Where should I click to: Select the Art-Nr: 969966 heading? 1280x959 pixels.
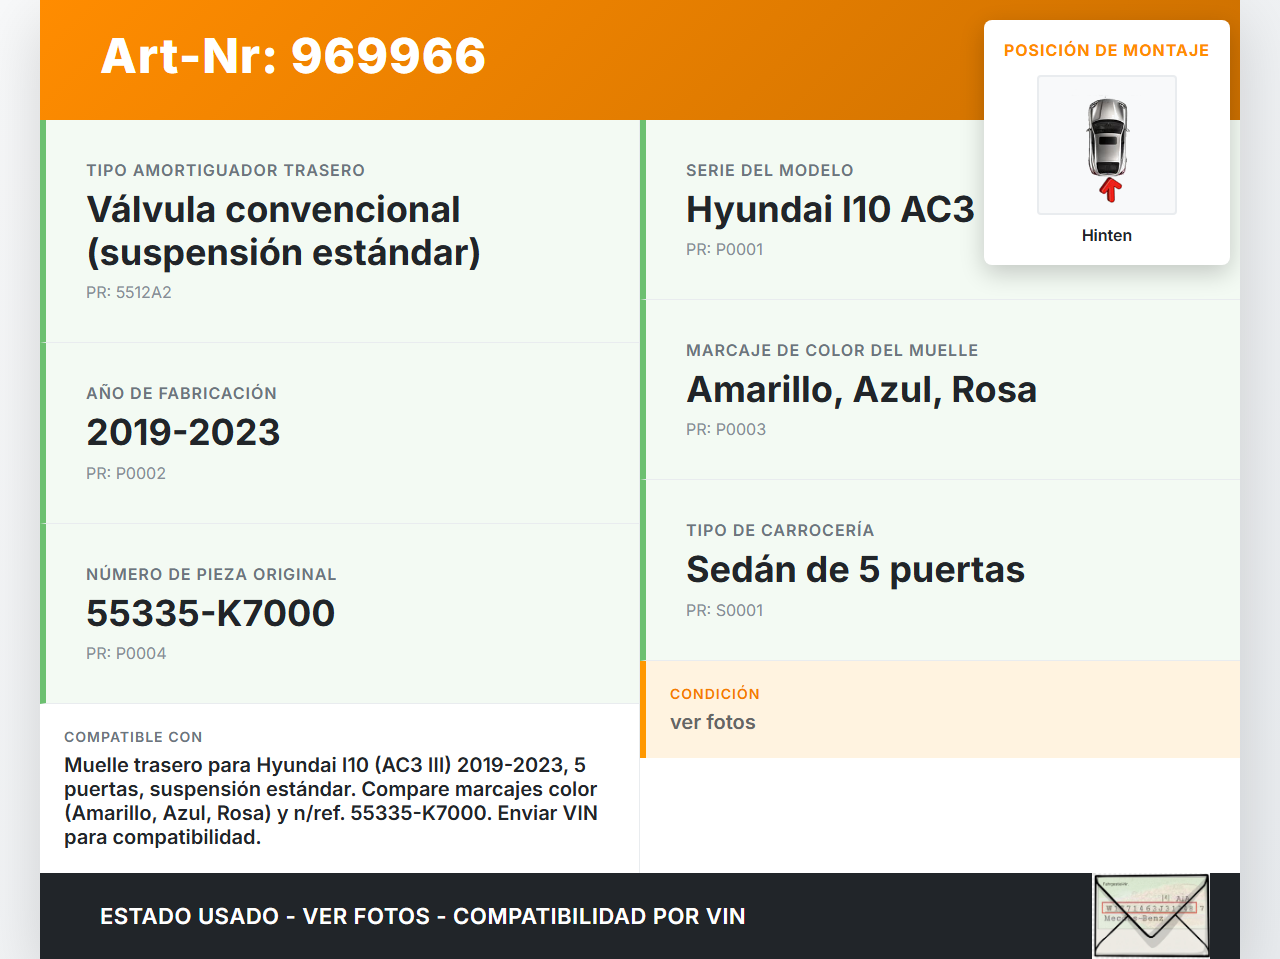pos(293,56)
